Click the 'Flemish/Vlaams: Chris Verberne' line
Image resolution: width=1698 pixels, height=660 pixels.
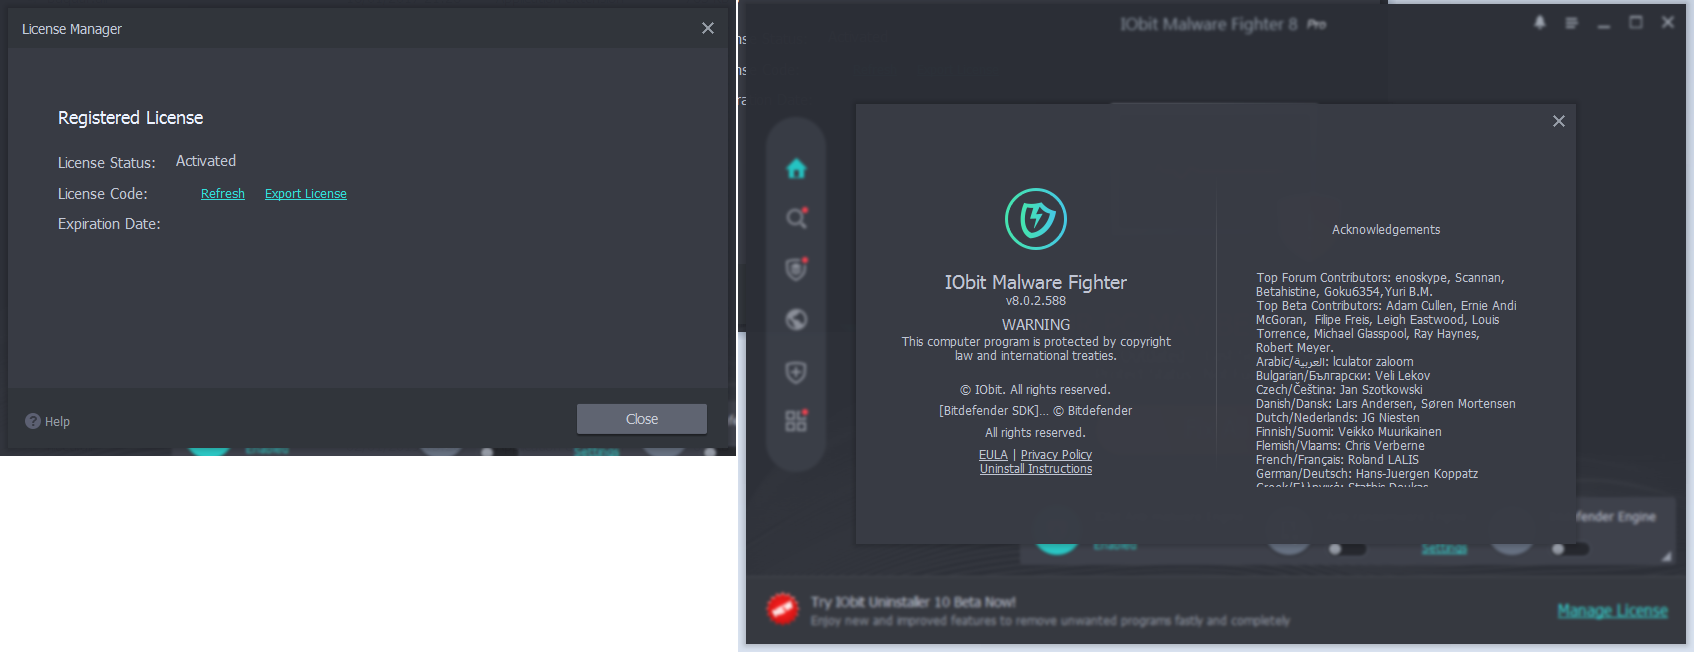pyautogui.click(x=1340, y=446)
